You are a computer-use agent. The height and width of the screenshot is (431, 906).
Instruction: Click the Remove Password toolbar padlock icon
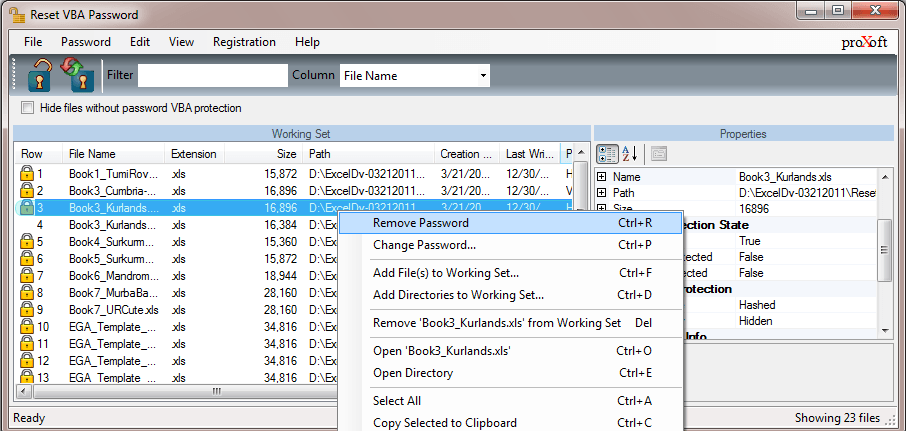[39, 76]
